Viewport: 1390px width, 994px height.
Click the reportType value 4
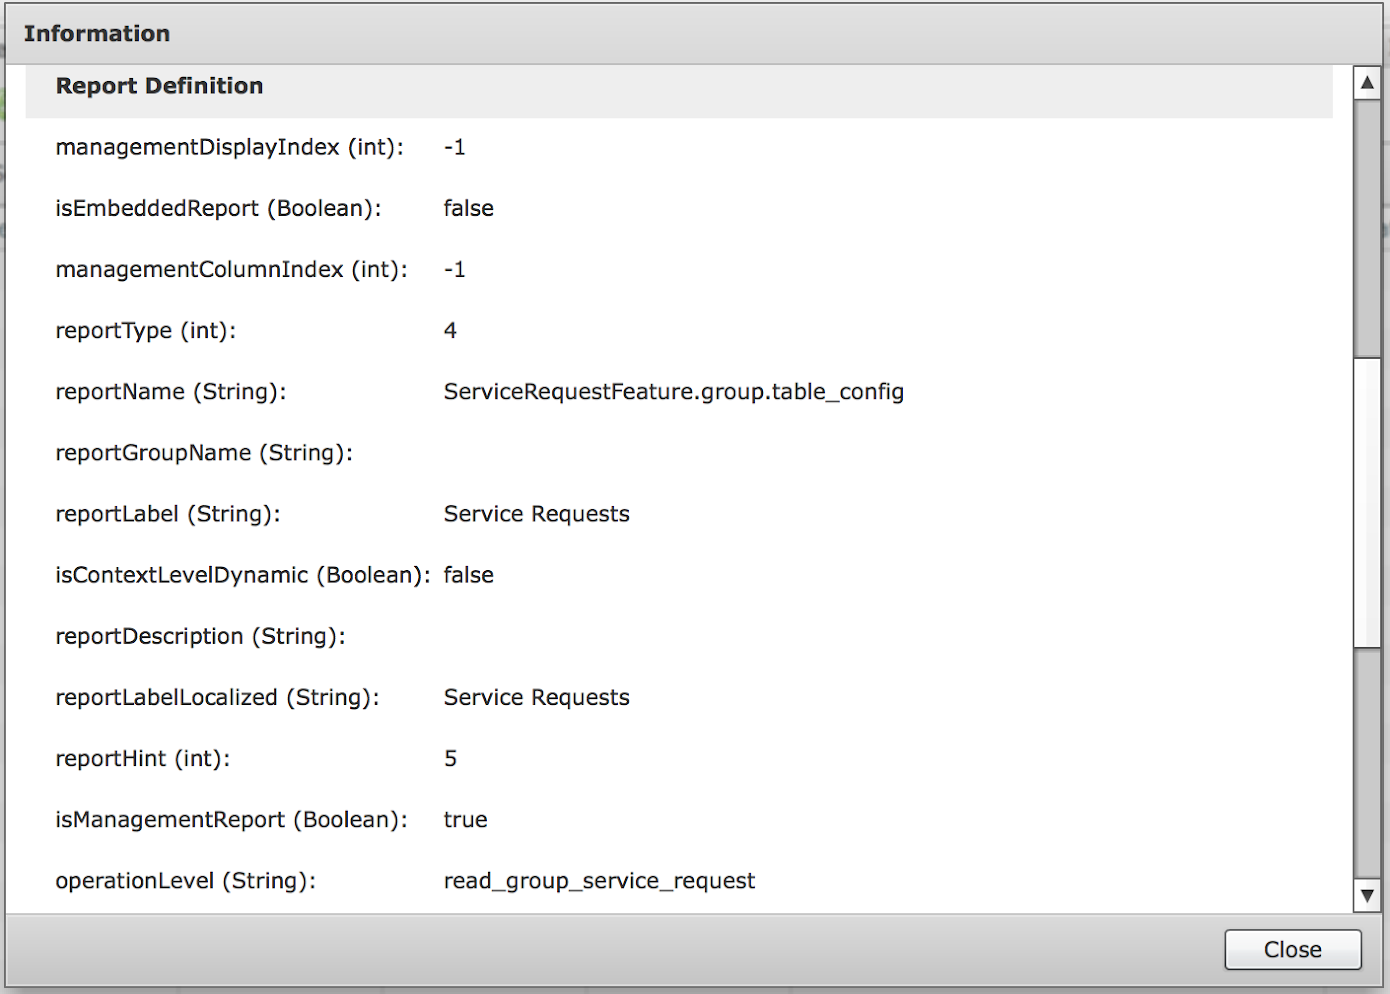451,330
